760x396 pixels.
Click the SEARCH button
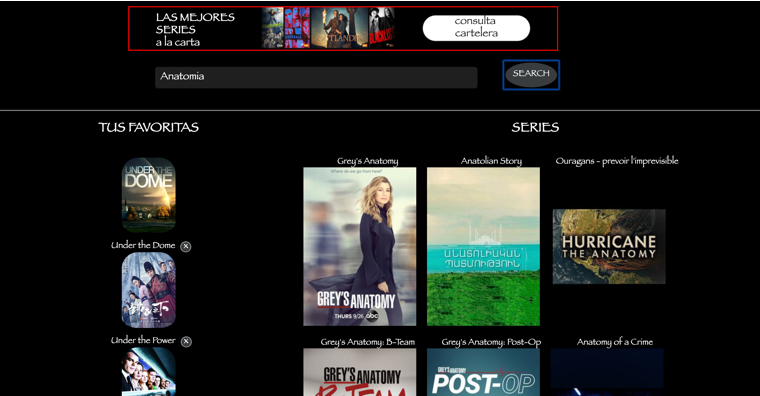531,75
